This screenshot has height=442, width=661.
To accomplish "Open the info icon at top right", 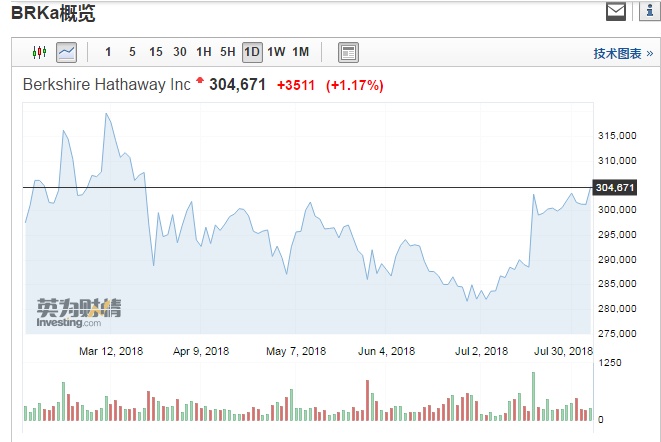I will 650,11.
